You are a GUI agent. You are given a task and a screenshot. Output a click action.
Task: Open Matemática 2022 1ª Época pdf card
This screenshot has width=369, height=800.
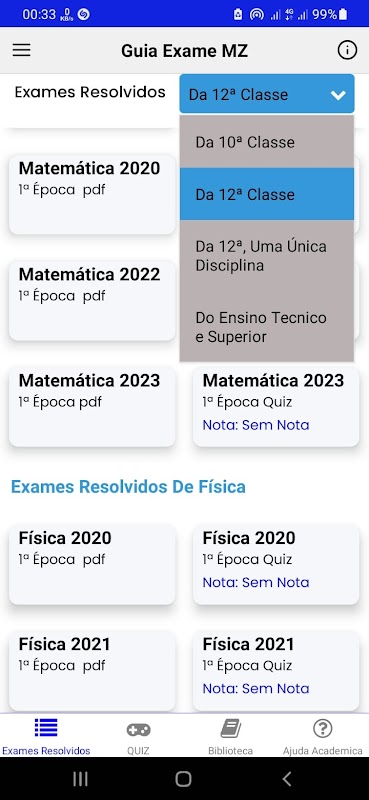92,301
